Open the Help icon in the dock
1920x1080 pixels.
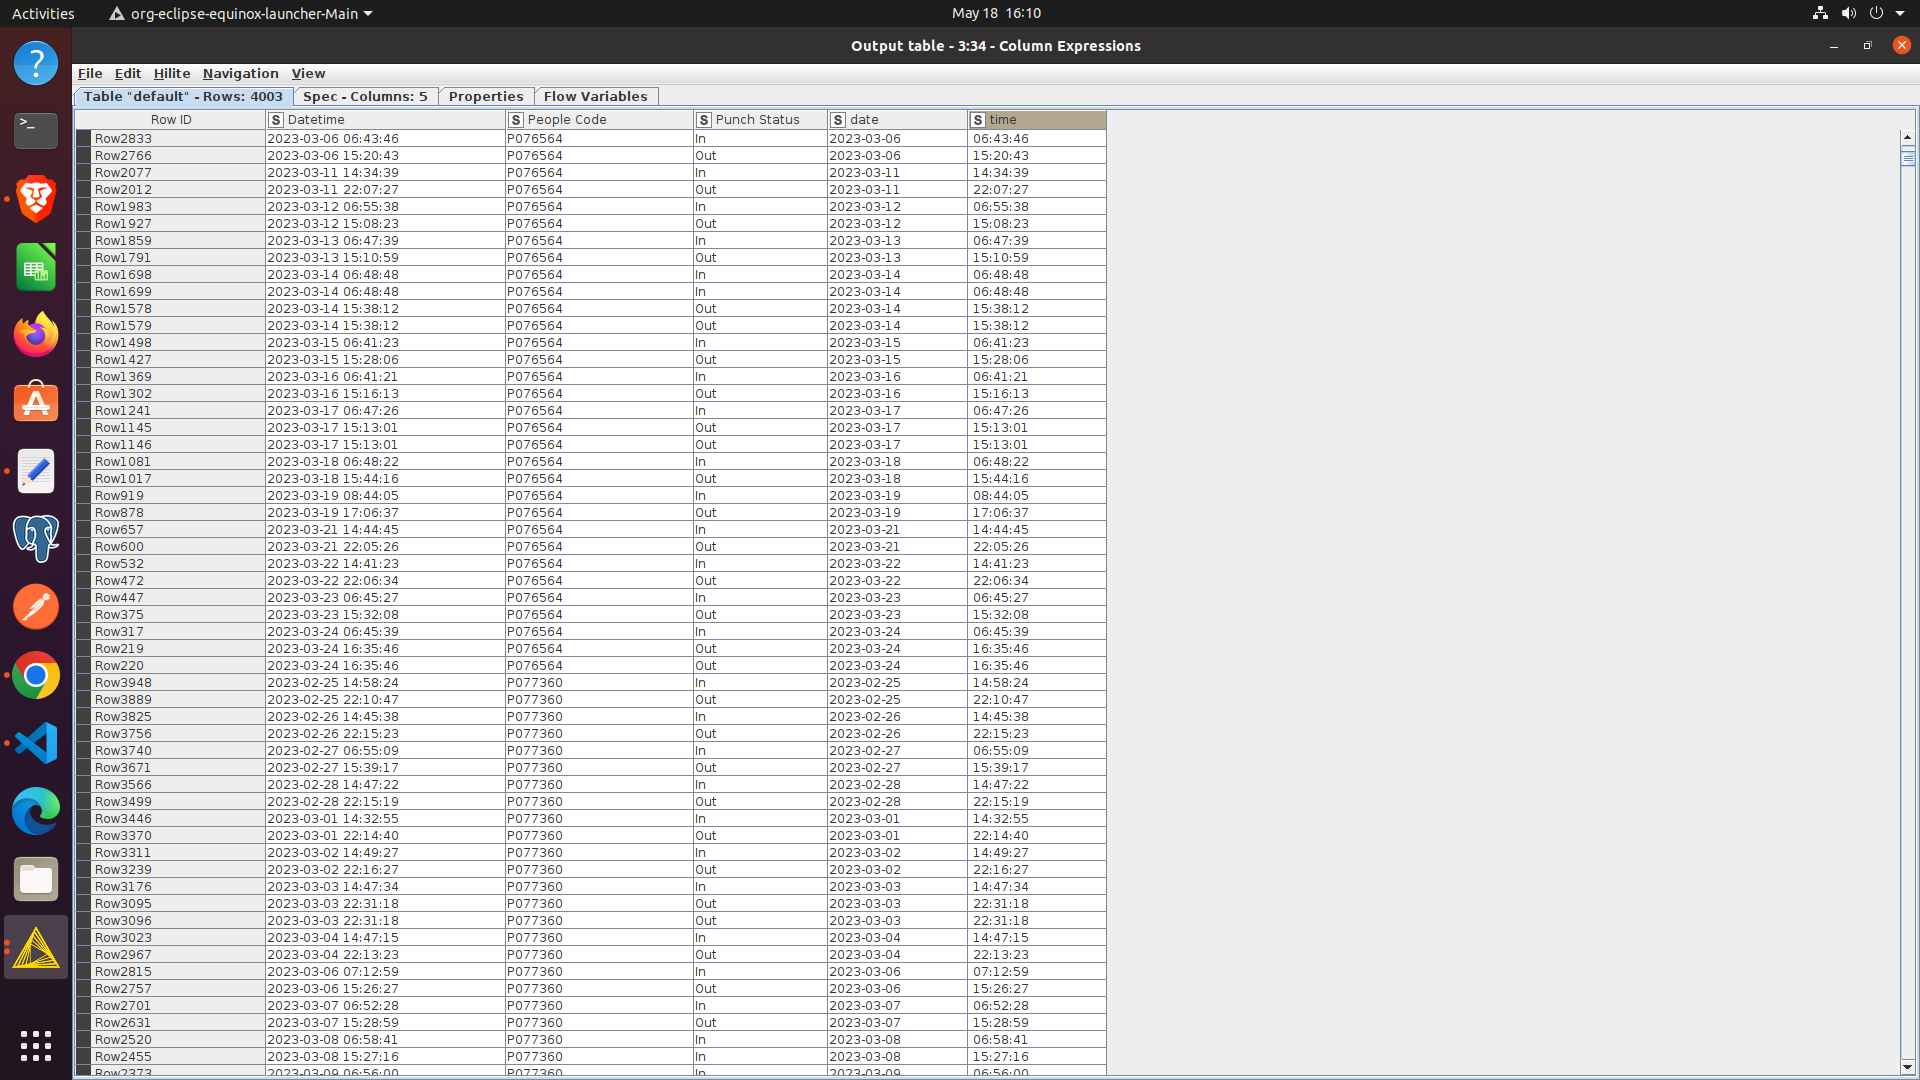tap(36, 63)
